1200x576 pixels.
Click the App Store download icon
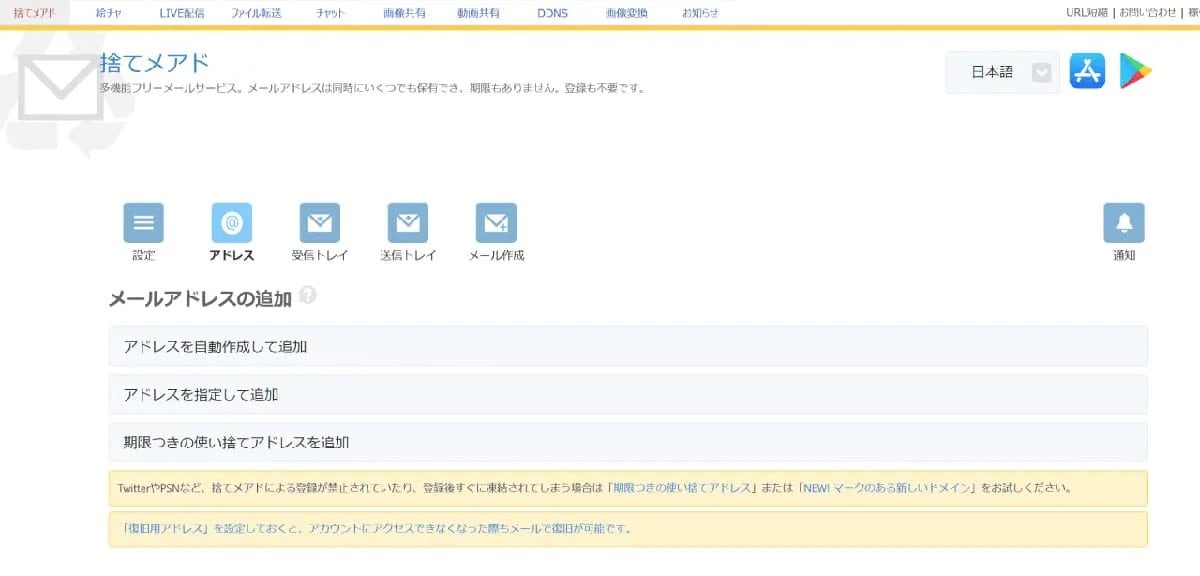pyautogui.click(x=1087, y=71)
